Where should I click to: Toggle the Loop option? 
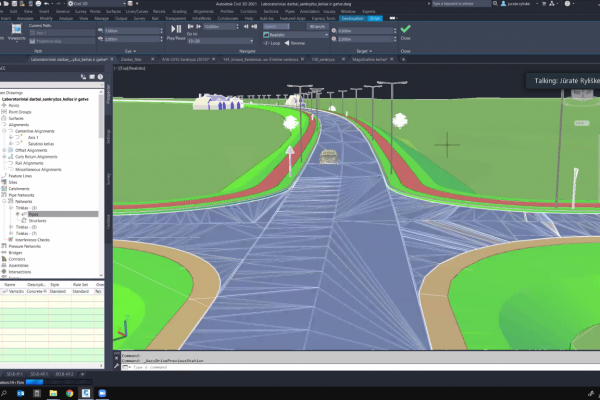tap(272, 43)
